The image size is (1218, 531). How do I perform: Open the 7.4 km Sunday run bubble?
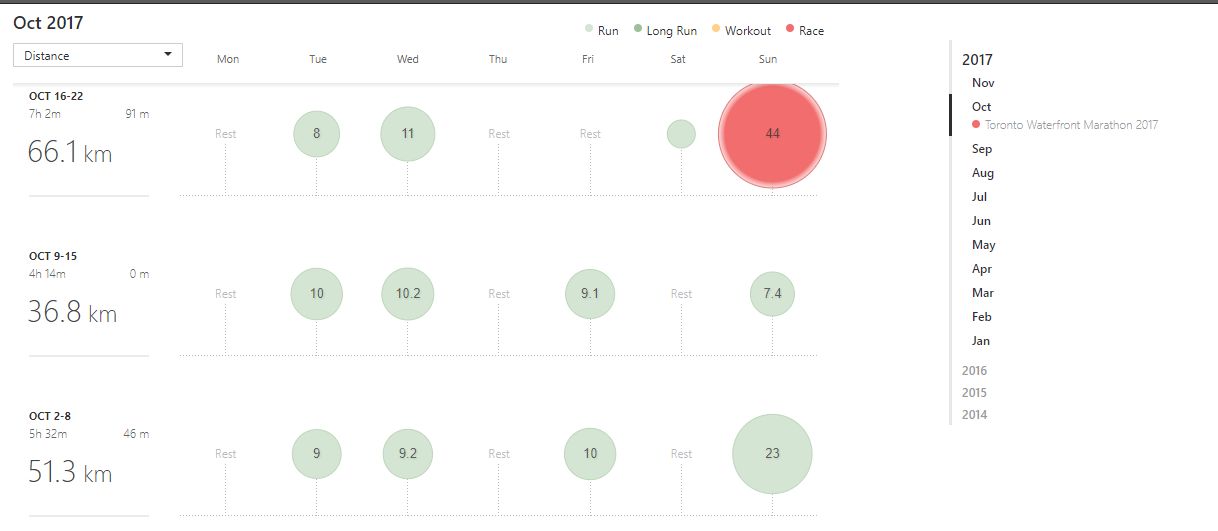click(x=772, y=294)
